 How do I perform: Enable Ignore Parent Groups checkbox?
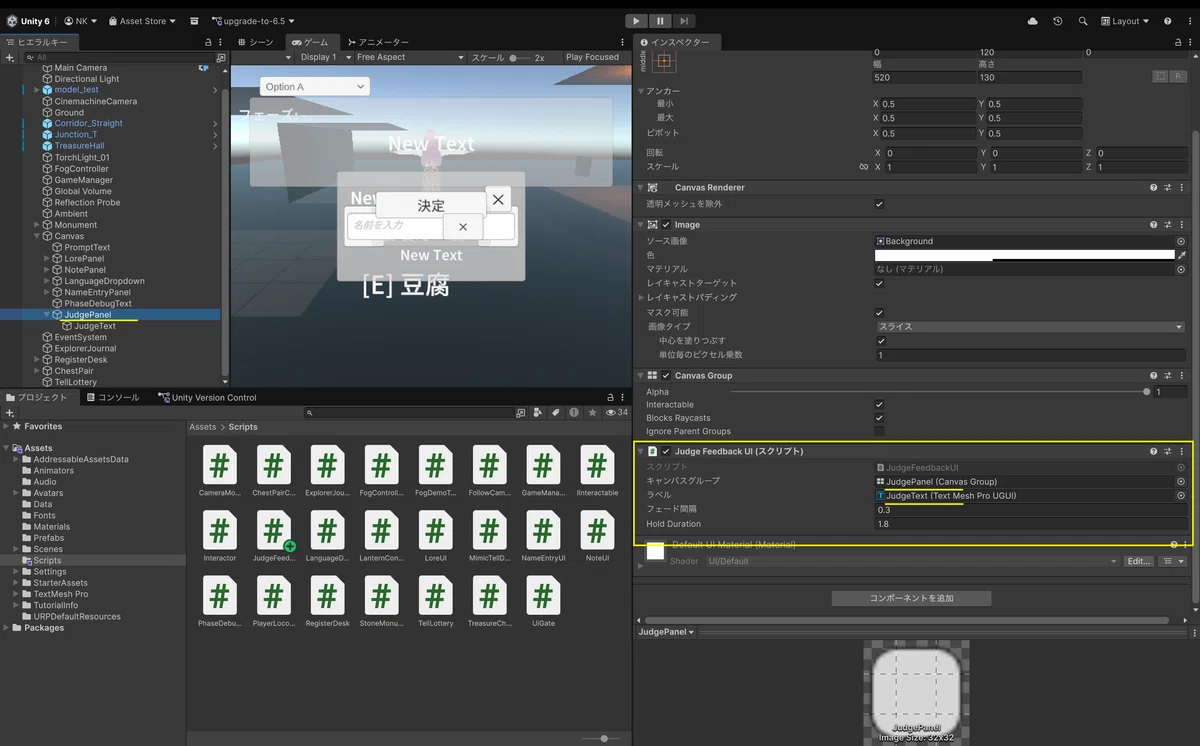click(879, 432)
